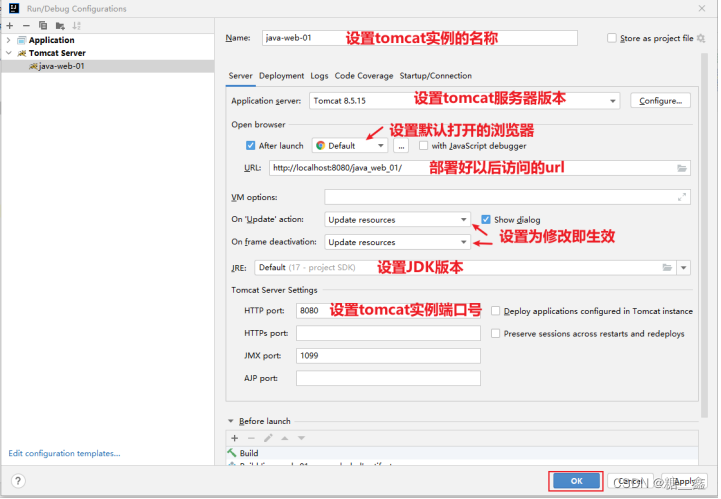Switch to the Startup/Connection tab
Viewport: 721px width, 499px height.
pyautogui.click(x=435, y=76)
